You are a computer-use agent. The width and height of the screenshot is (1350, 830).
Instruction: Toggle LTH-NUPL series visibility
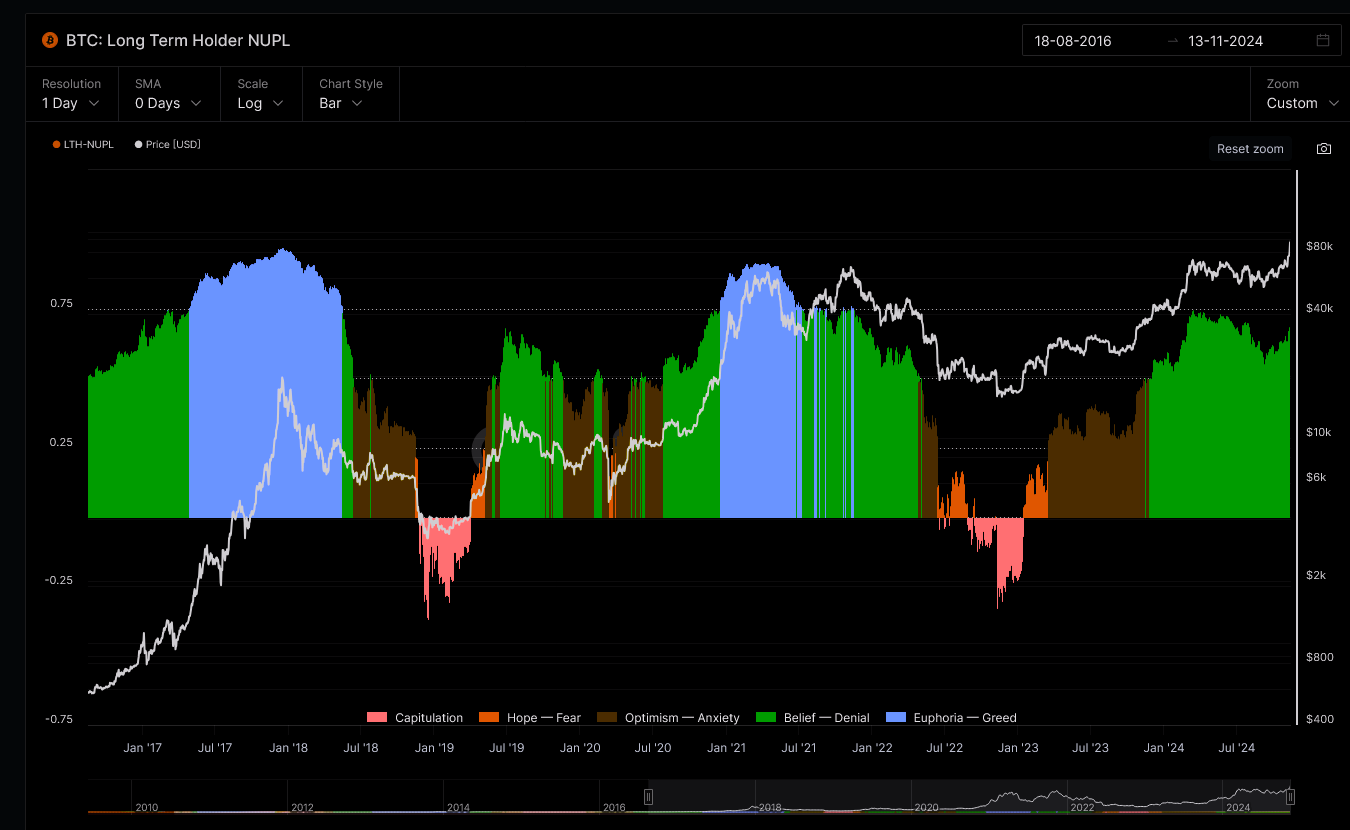tap(84, 145)
